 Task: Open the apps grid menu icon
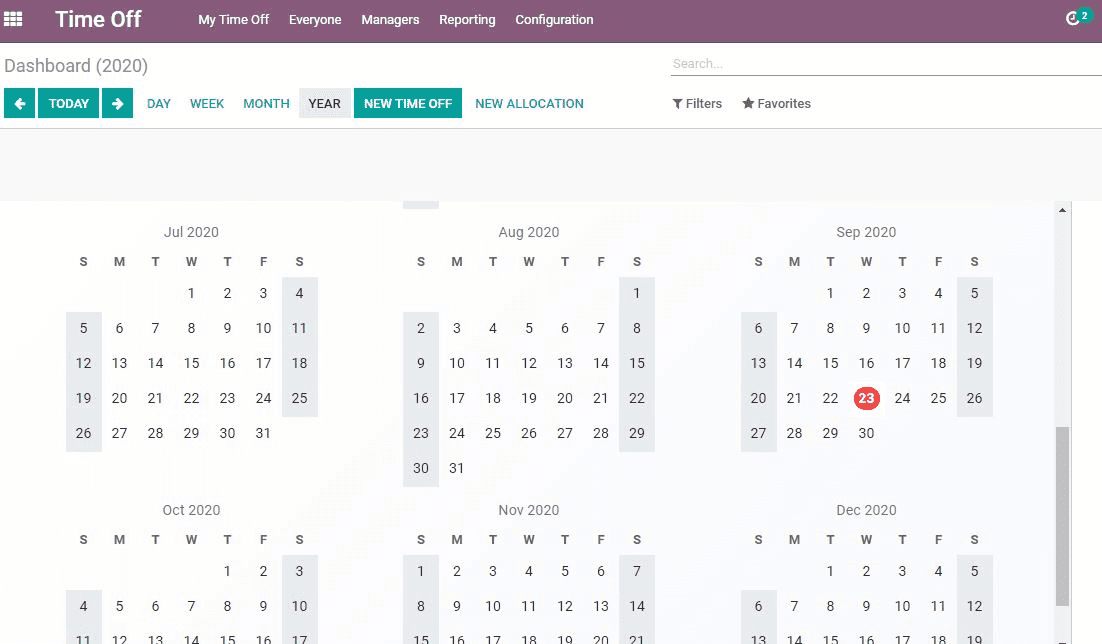pyautogui.click(x=13, y=19)
